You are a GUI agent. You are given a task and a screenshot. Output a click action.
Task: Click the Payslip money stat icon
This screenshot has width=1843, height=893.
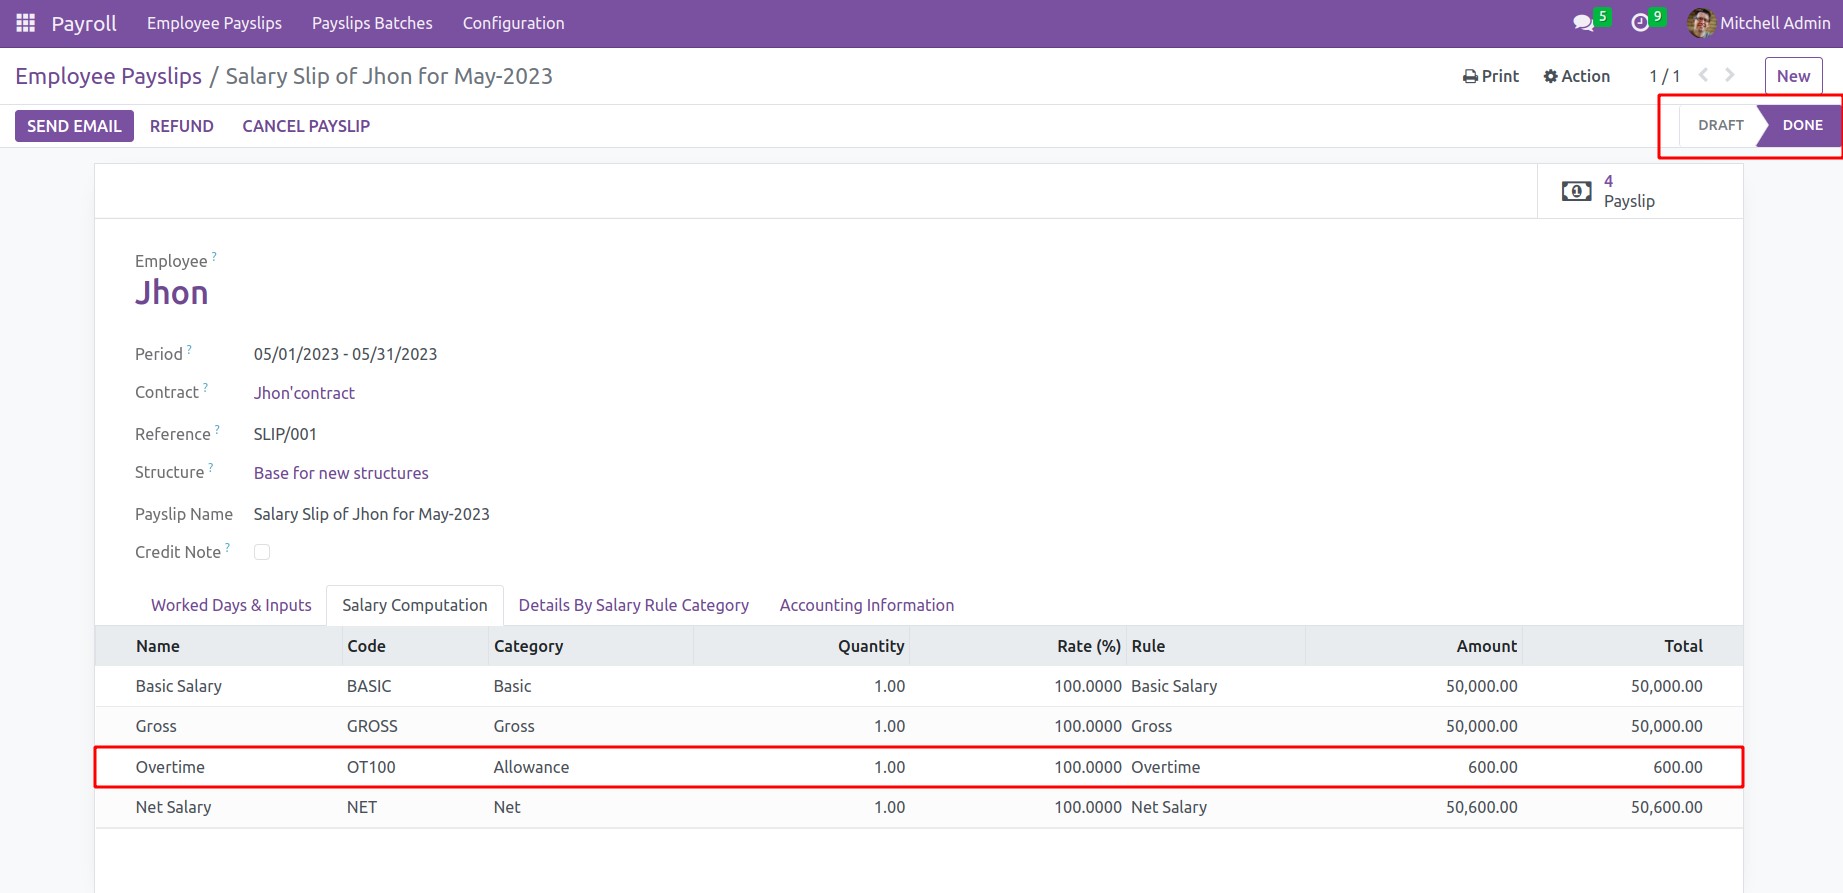click(x=1576, y=191)
